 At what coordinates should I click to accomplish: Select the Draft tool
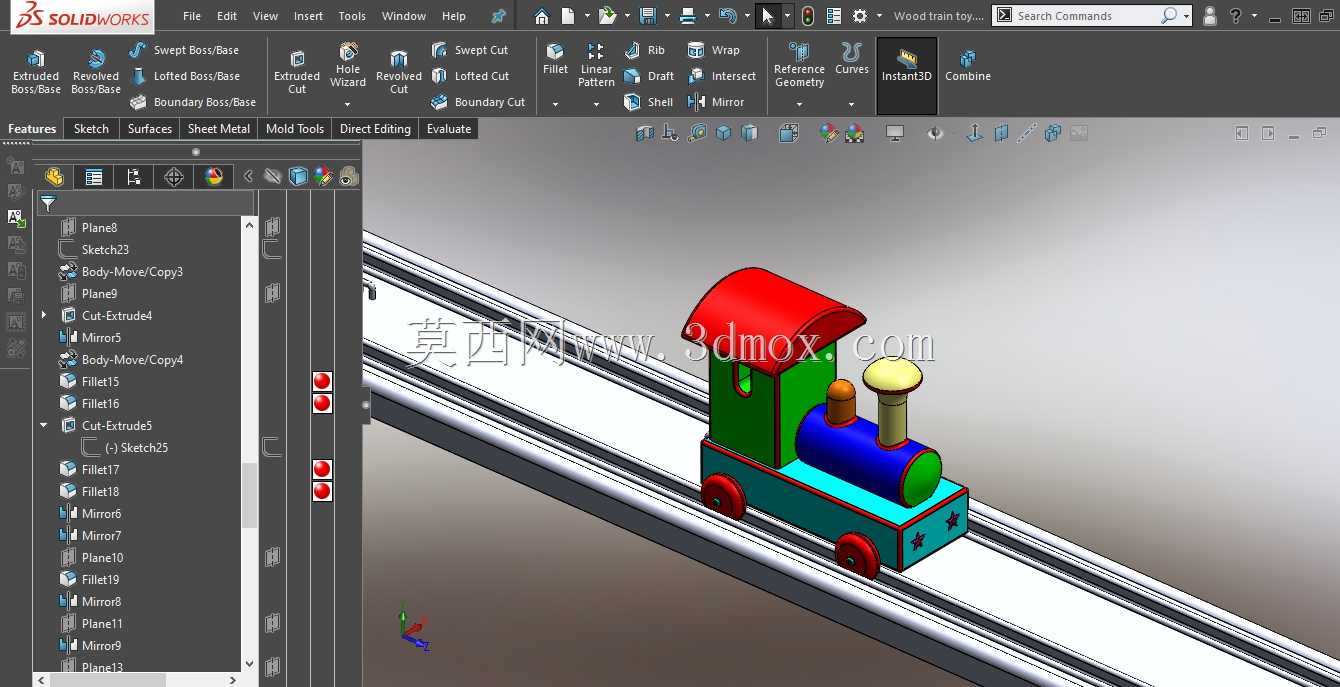649,76
